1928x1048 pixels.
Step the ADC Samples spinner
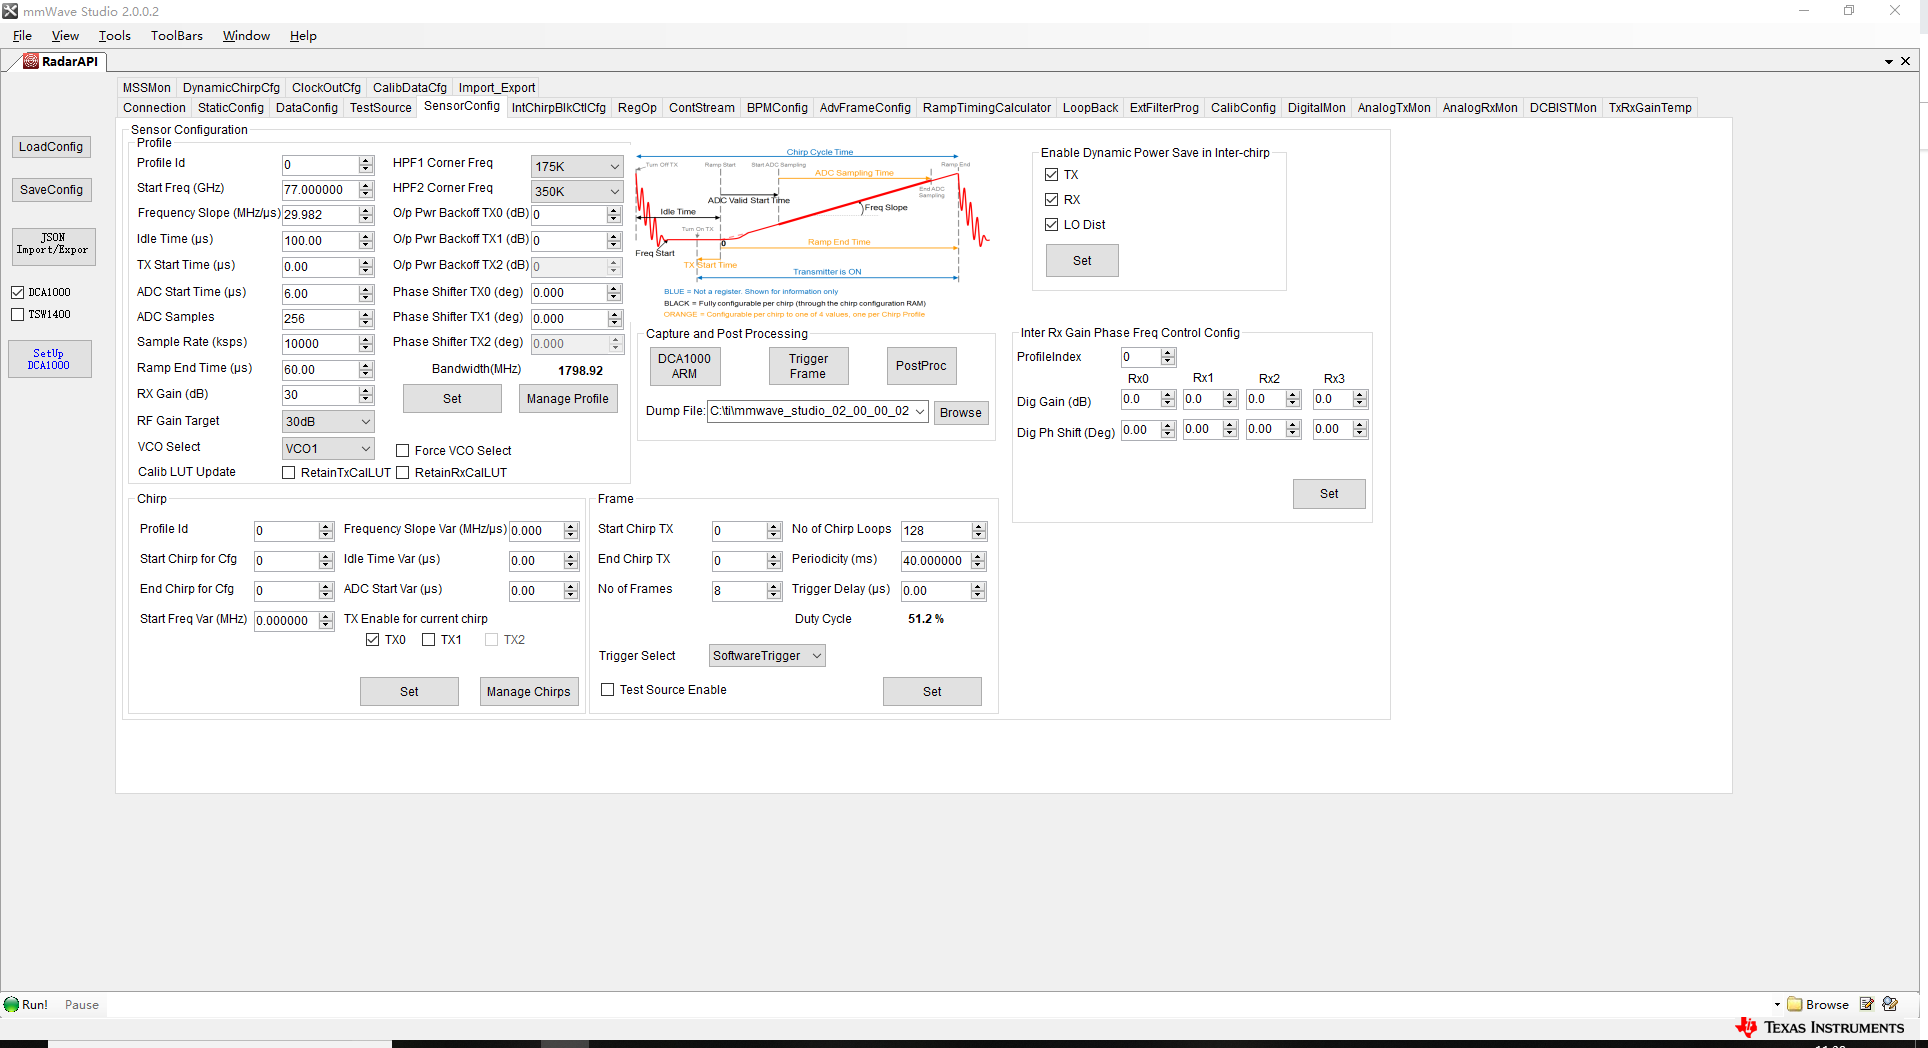coord(366,319)
